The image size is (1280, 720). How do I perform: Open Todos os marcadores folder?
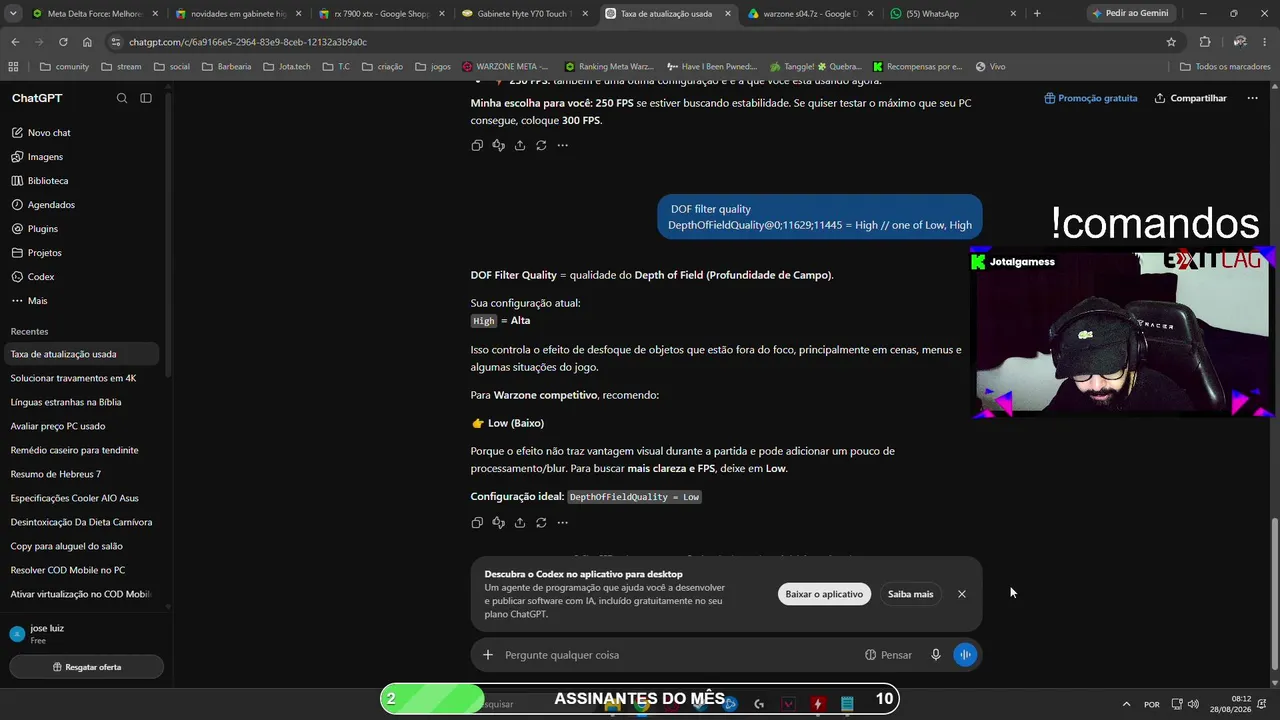(x=1225, y=67)
